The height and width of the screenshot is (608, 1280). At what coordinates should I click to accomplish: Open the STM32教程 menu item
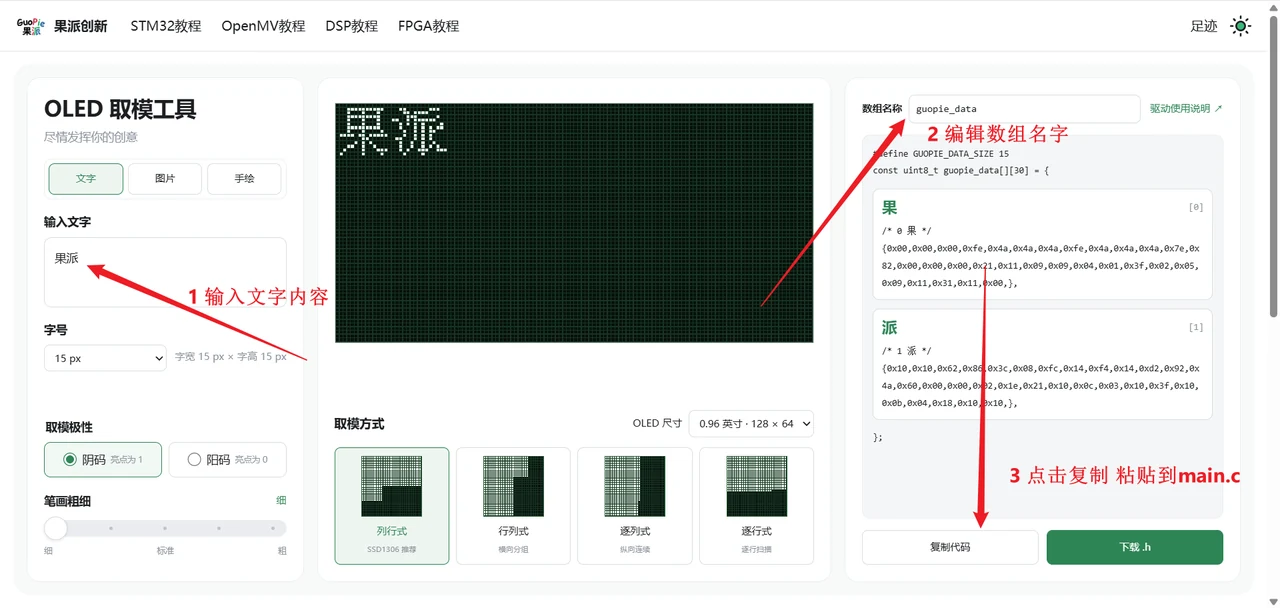point(166,26)
